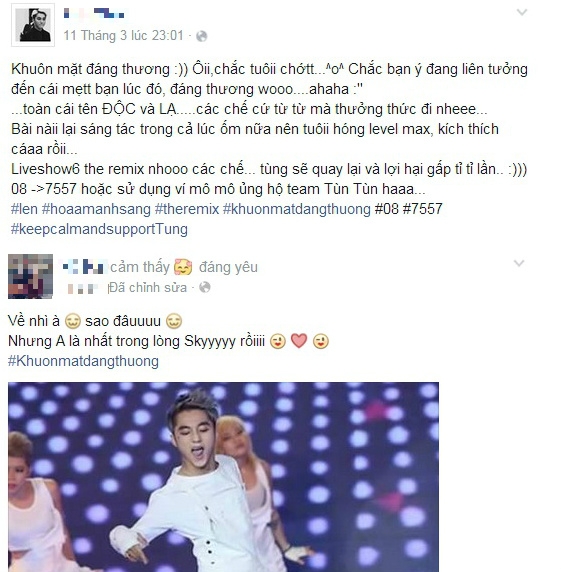Open #khuonmatdangthuong hashtag in first post
Screen dimensions: 561x572
pos(297,209)
